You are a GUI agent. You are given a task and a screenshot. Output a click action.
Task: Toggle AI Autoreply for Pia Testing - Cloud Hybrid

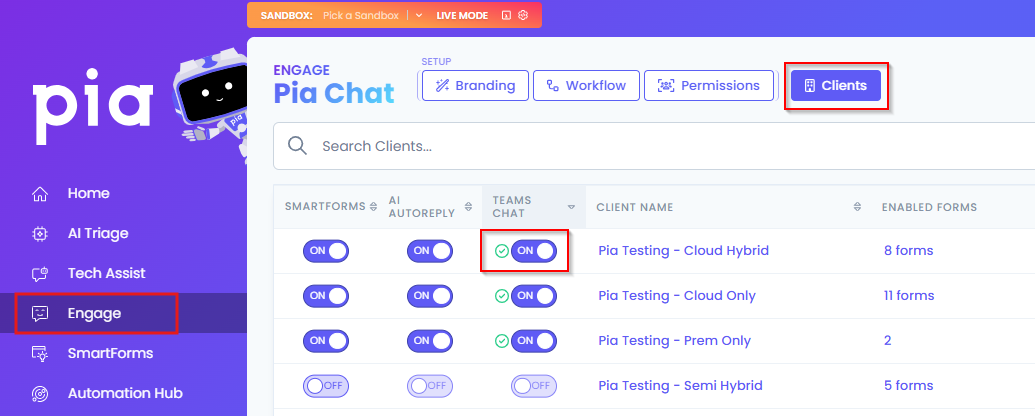(x=430, y=251)
